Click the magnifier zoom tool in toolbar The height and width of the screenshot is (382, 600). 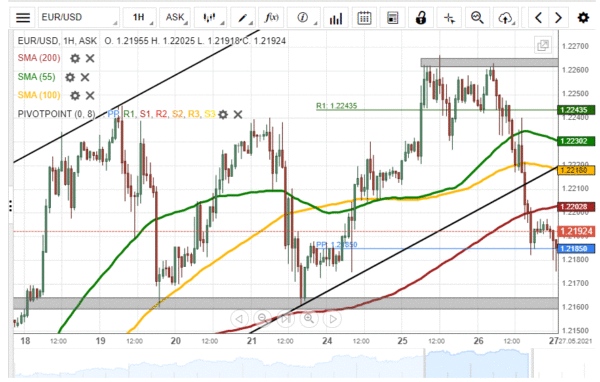point(477,18)
